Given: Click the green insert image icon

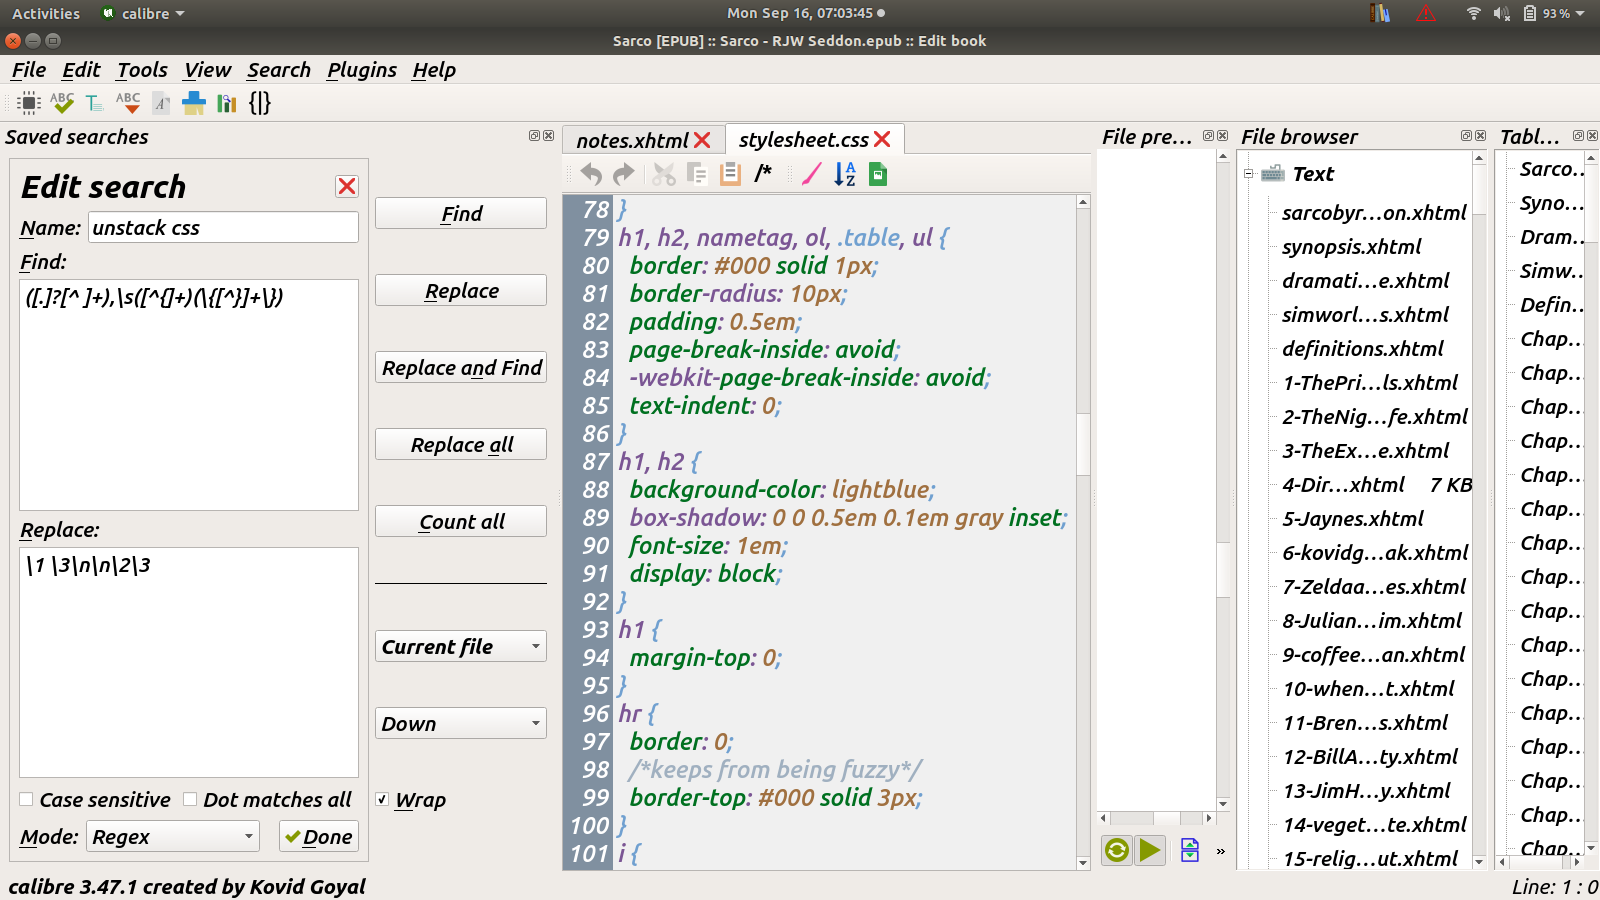Looking at the screenshot, I should coord(878,174).
